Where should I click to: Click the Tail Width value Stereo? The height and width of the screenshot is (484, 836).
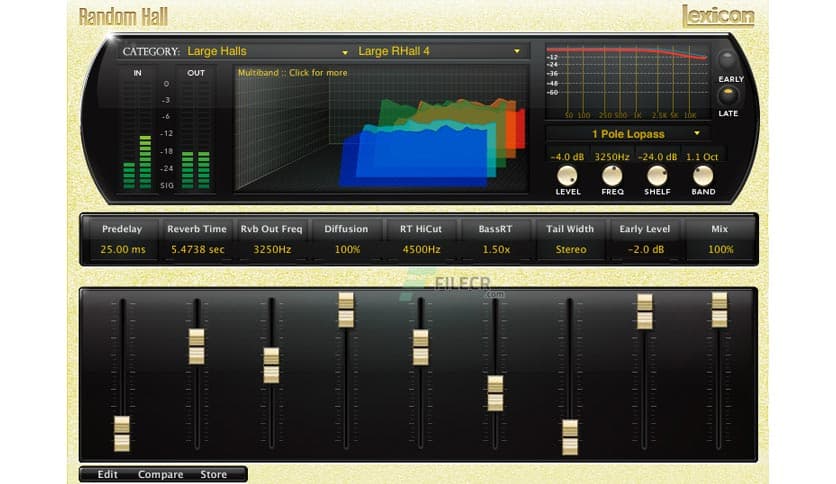(x=570, y=249)
